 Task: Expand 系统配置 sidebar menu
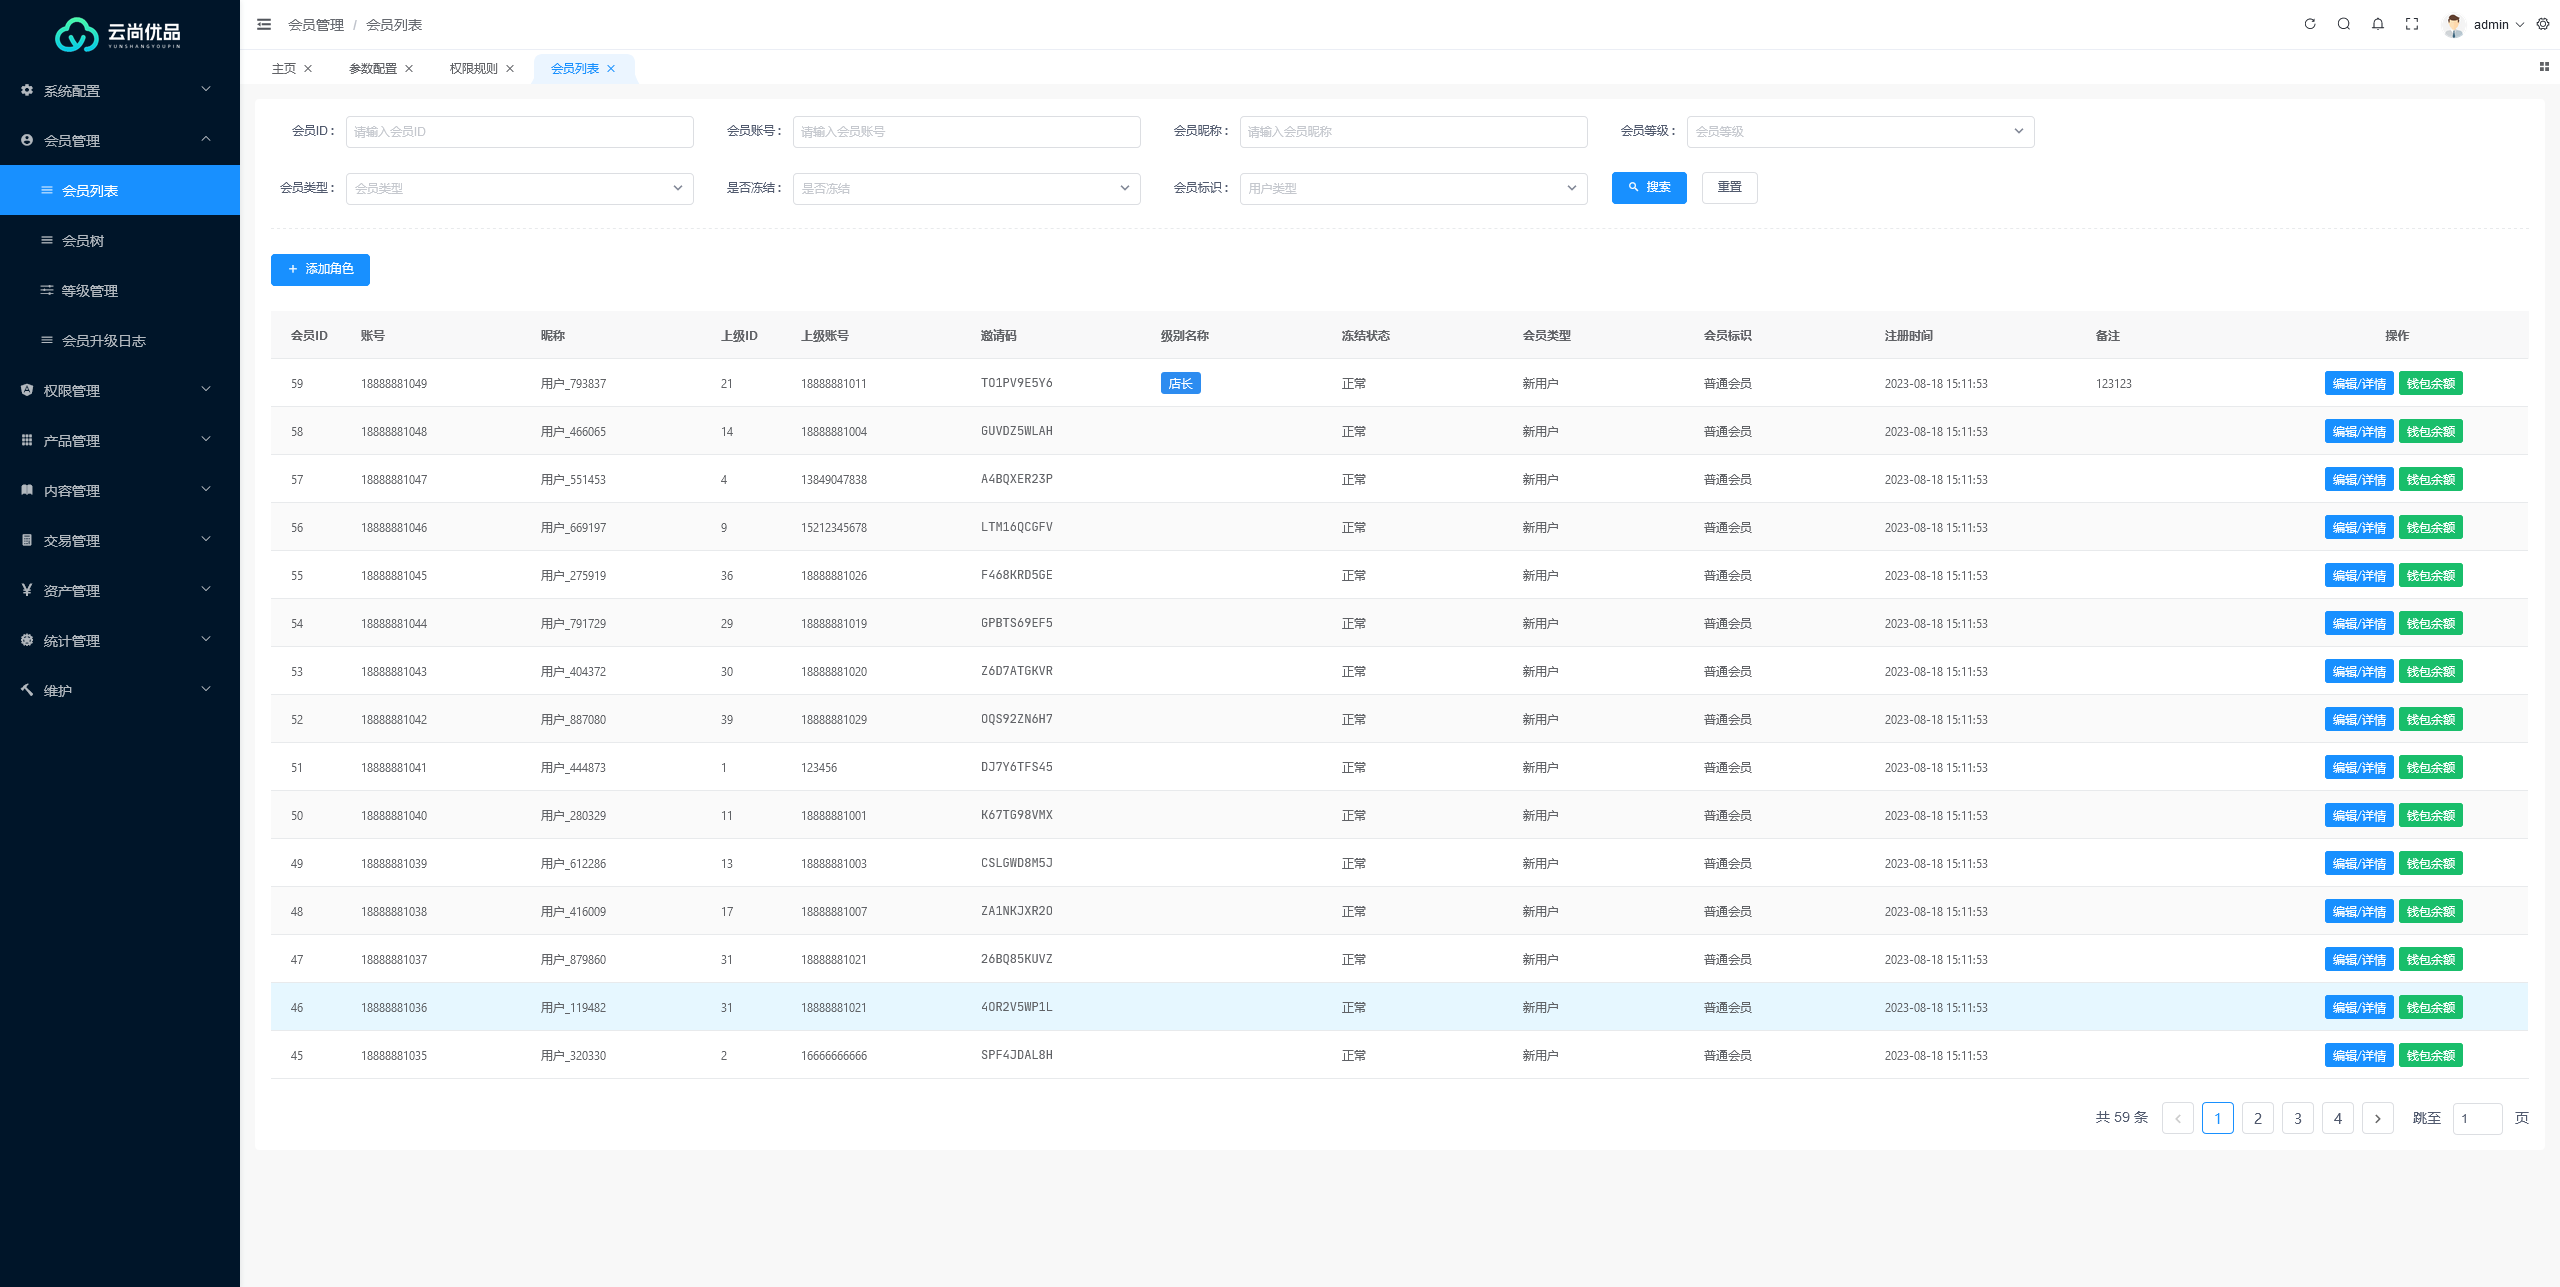pos(120,90)
